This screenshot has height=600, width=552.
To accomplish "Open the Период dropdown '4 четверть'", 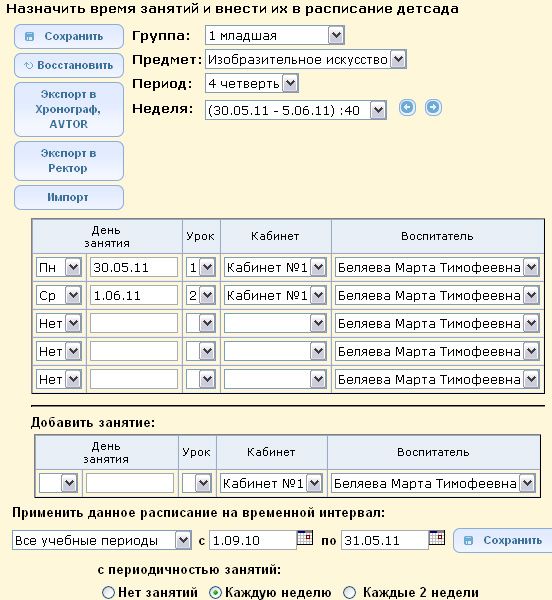I will coord(252,83).
